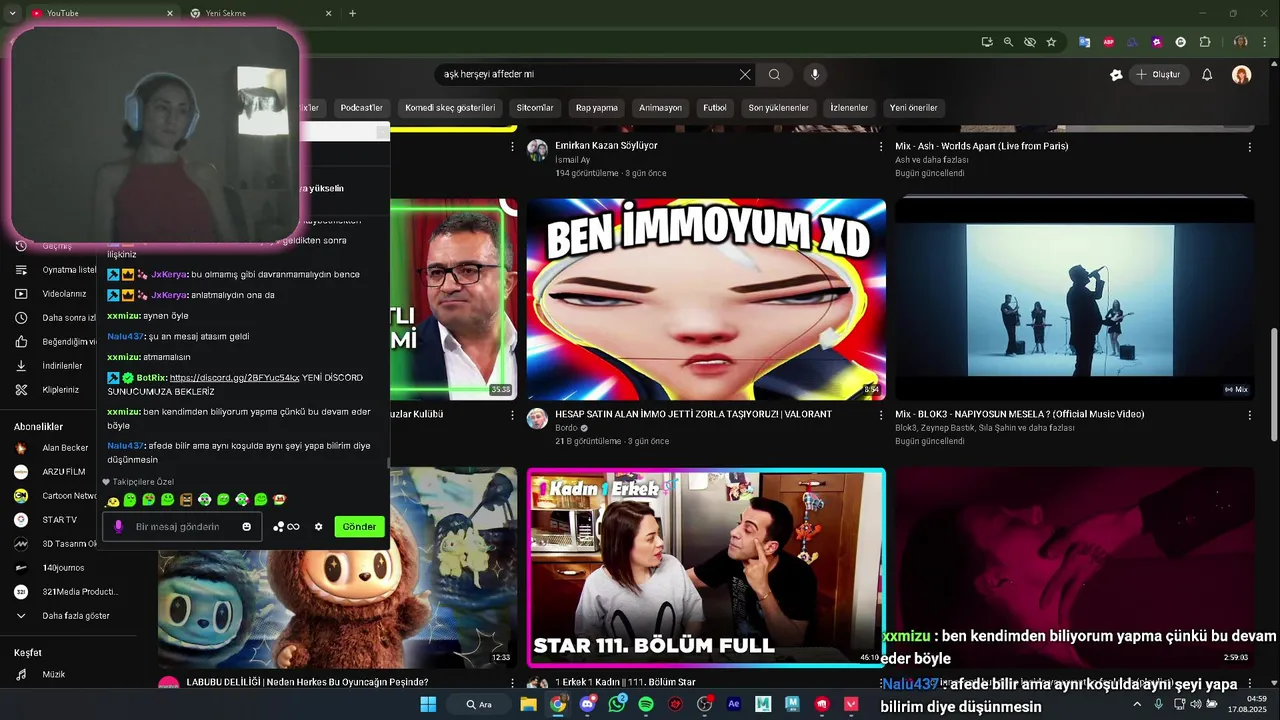The width and height of the screenshot is (1280, 720).
Task: Open the Chrome three-dot menu
Action: (1264, 42)
